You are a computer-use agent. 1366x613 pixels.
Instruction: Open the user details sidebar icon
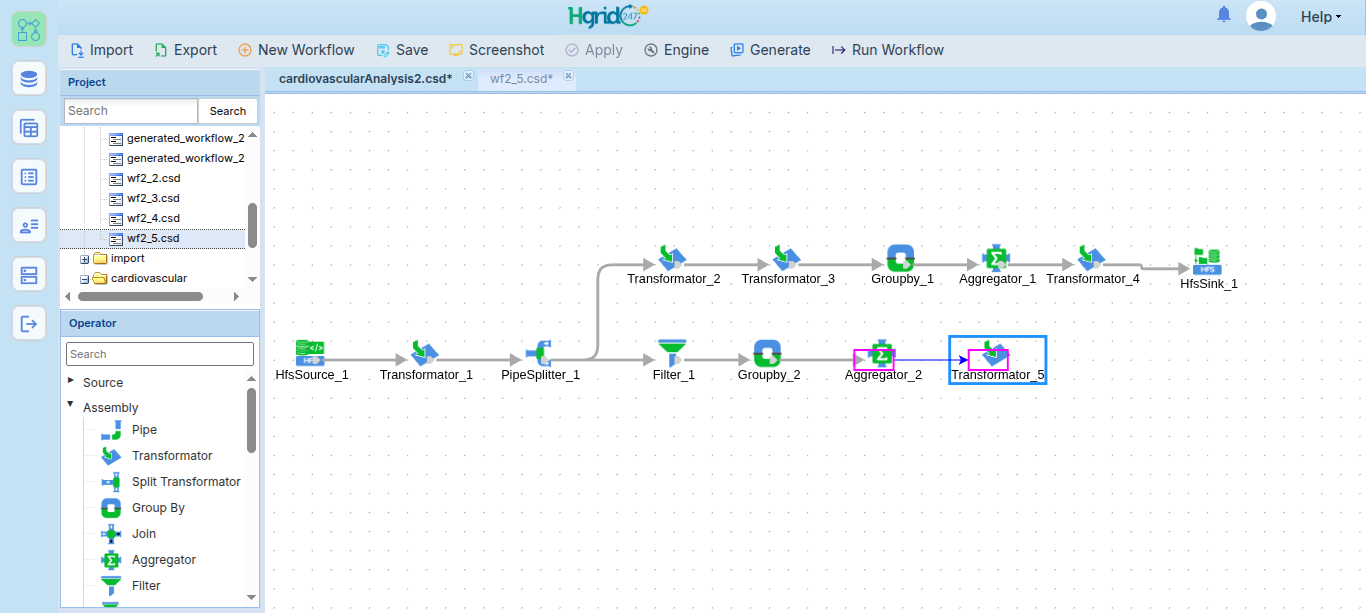click(x=29, y=225)
